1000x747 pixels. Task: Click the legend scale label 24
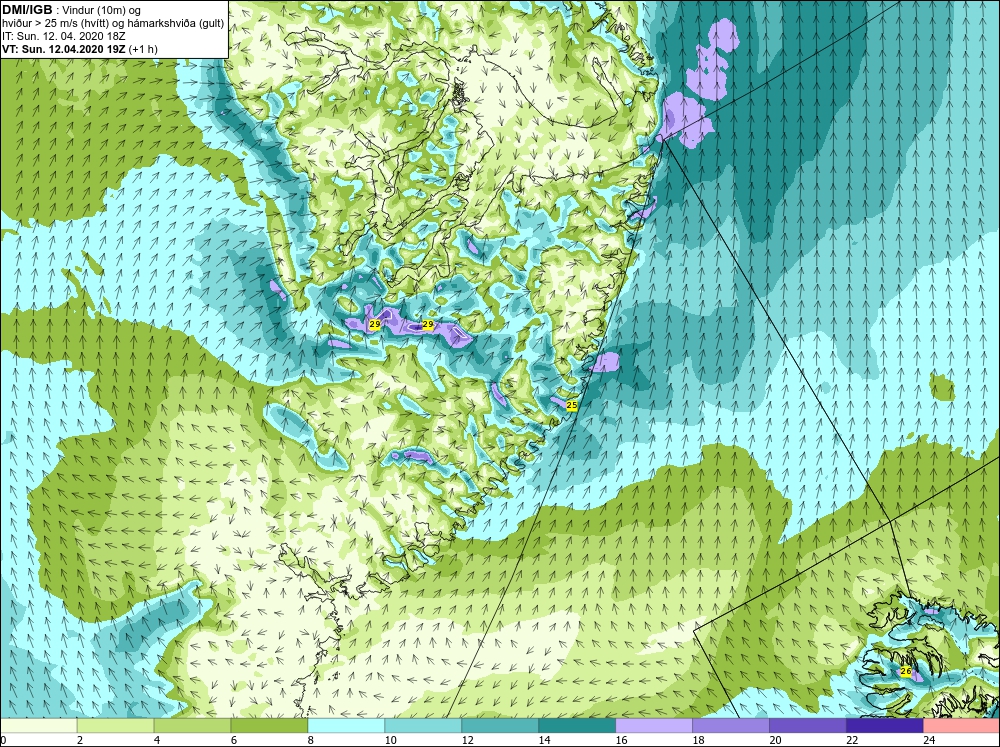(x=929, y=740)
